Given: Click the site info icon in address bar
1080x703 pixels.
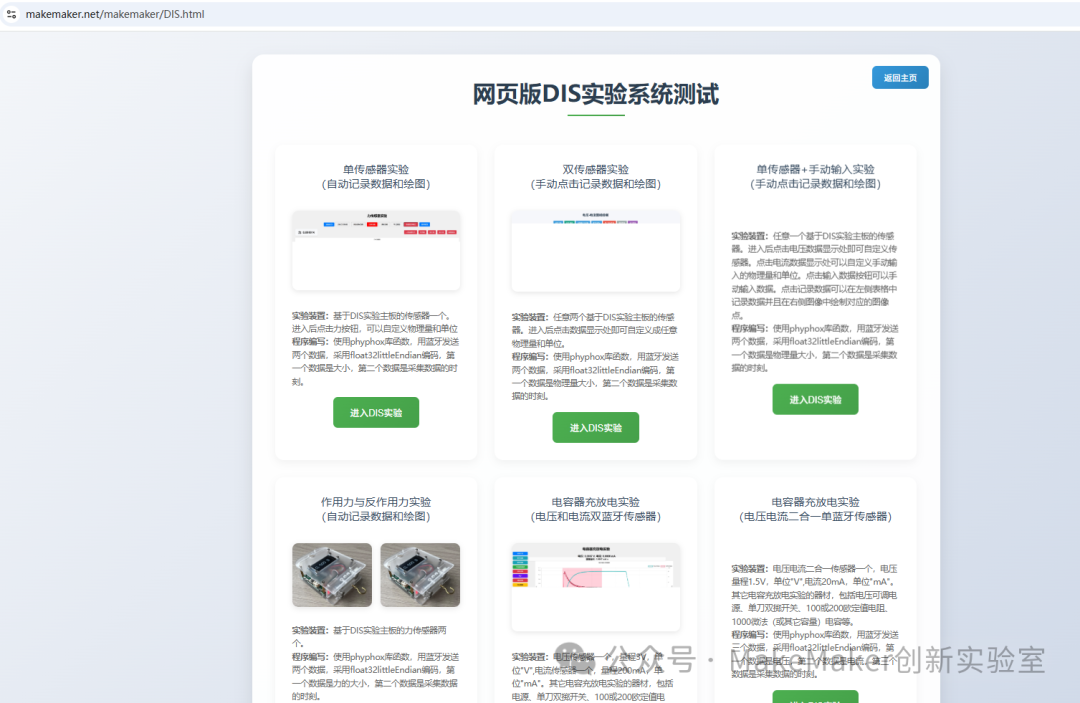Looking at the screenshot, I should tap(12, 14).
